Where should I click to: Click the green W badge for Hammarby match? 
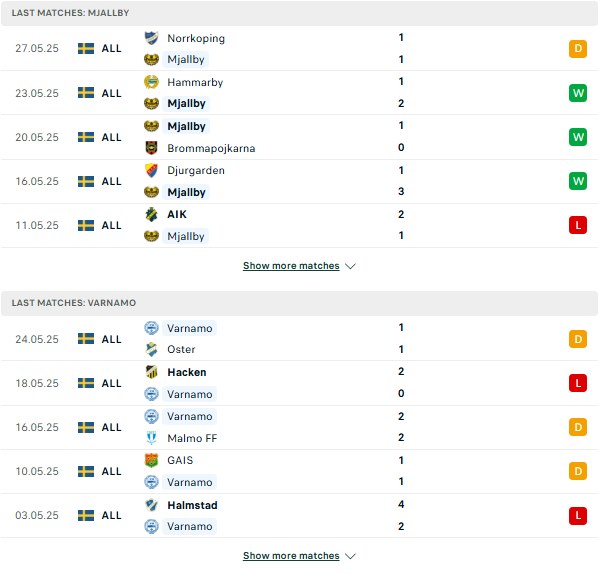[578, 93]
